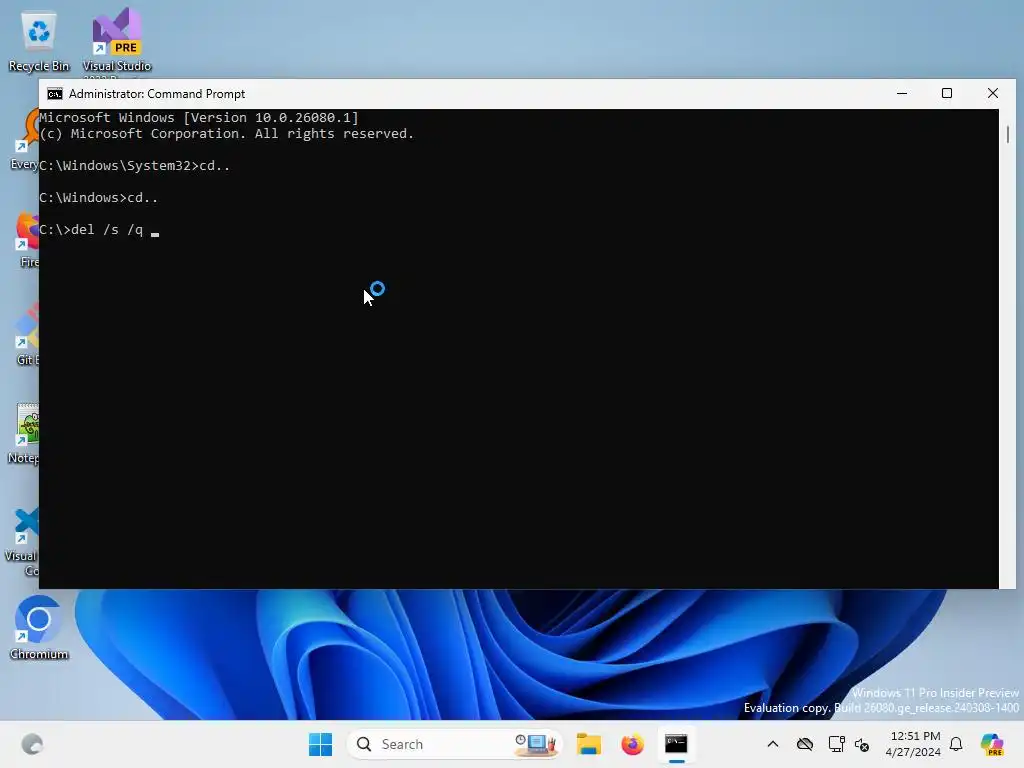Click the taskbar Search box
The height and width of the screenshot is (768, 1024).
[x=454, y=744]
